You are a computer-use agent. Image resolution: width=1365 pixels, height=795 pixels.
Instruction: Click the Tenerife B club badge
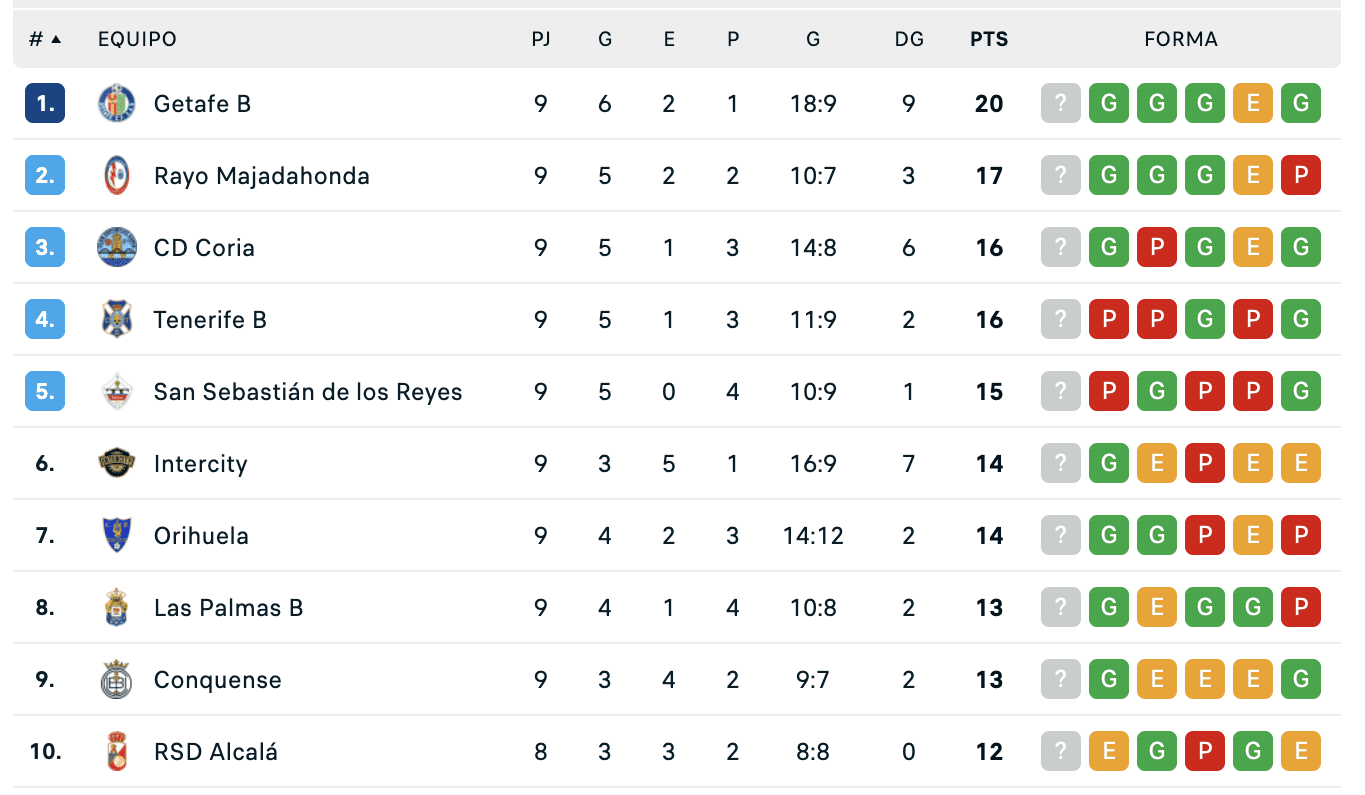pos(117,320)
